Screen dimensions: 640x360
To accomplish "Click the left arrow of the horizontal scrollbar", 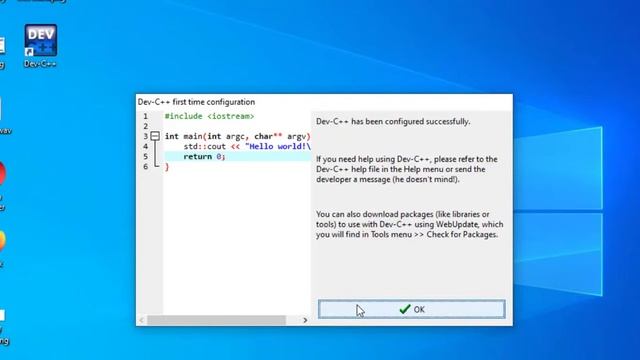I will [x=142, y=320].
